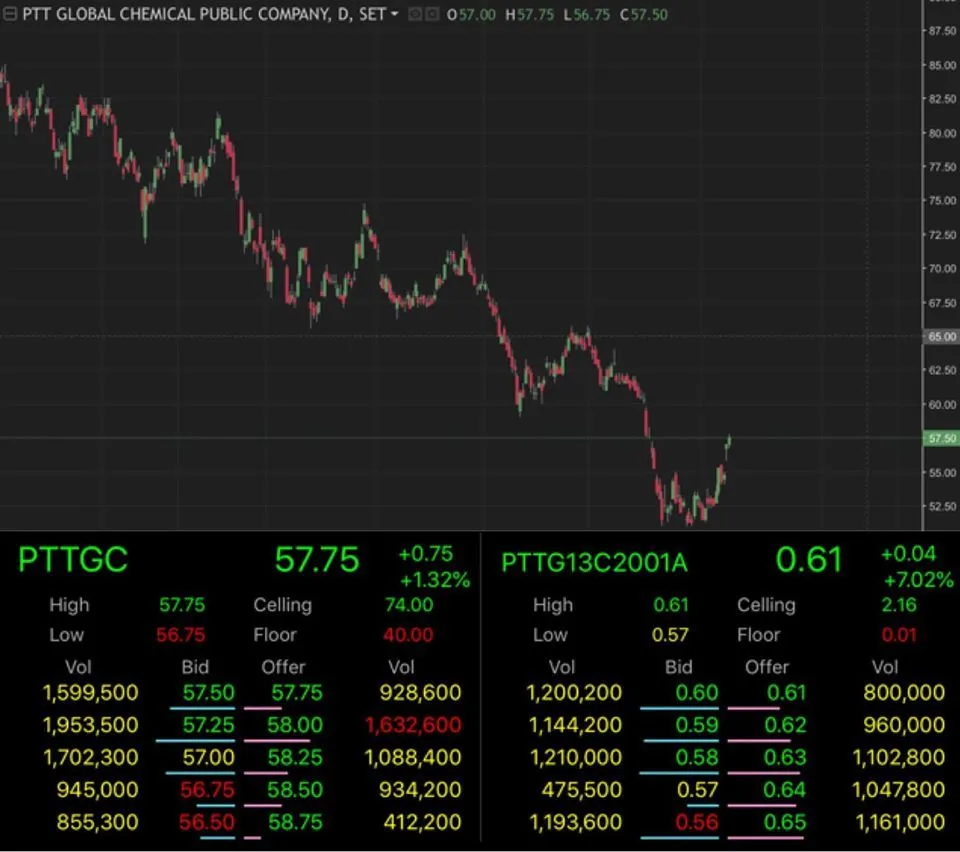Click bid volume 1,599,500

coord(91,693)
